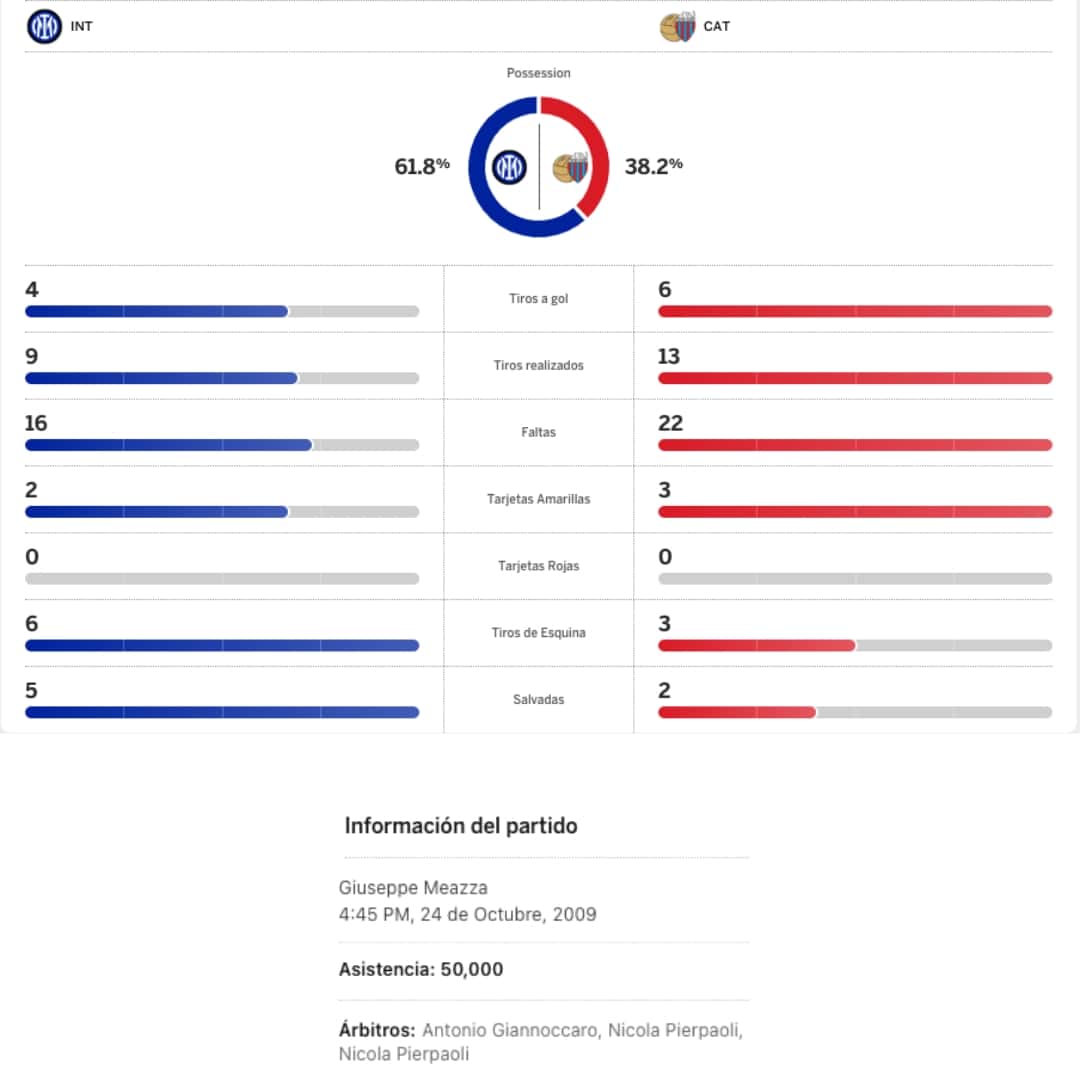
Task: Click the Inter crest beside INT
Action: point(44,26)
